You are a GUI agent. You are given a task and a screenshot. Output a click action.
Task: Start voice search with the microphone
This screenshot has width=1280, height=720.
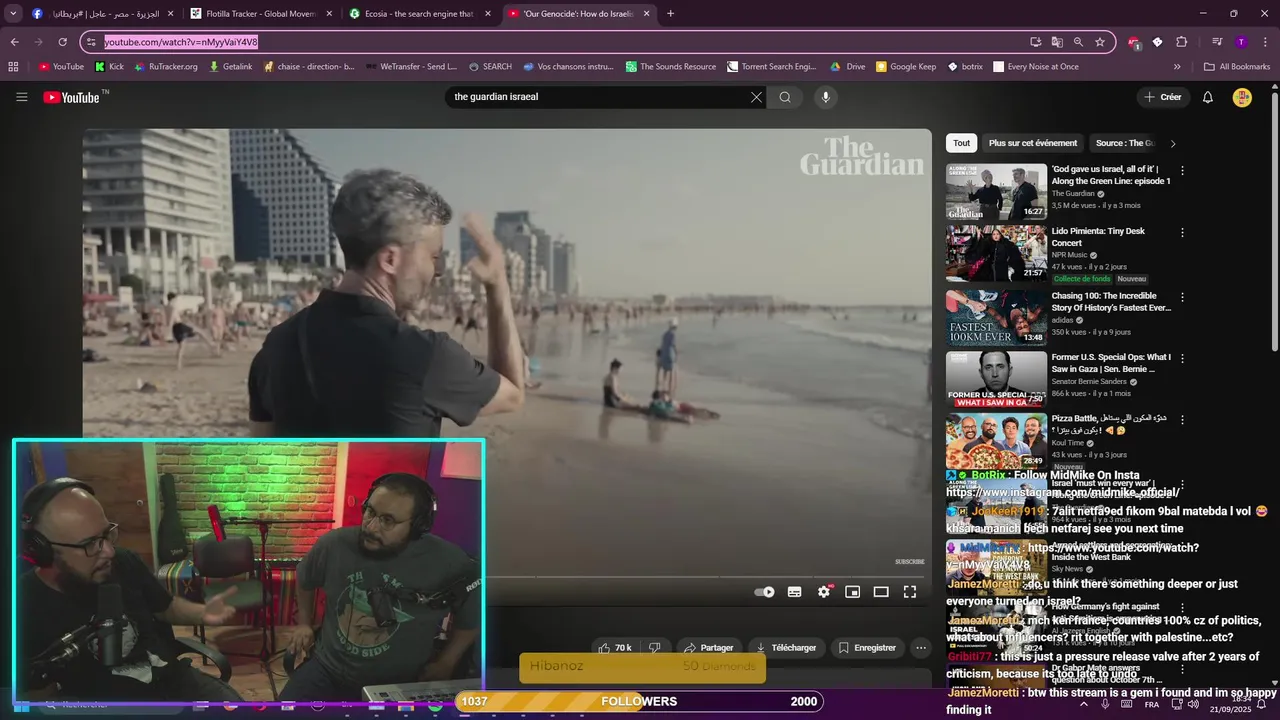[825, 97]
